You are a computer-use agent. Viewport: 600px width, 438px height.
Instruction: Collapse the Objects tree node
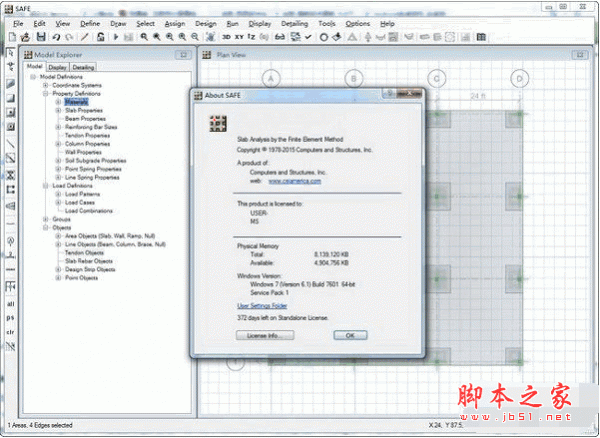coord(46,228)
